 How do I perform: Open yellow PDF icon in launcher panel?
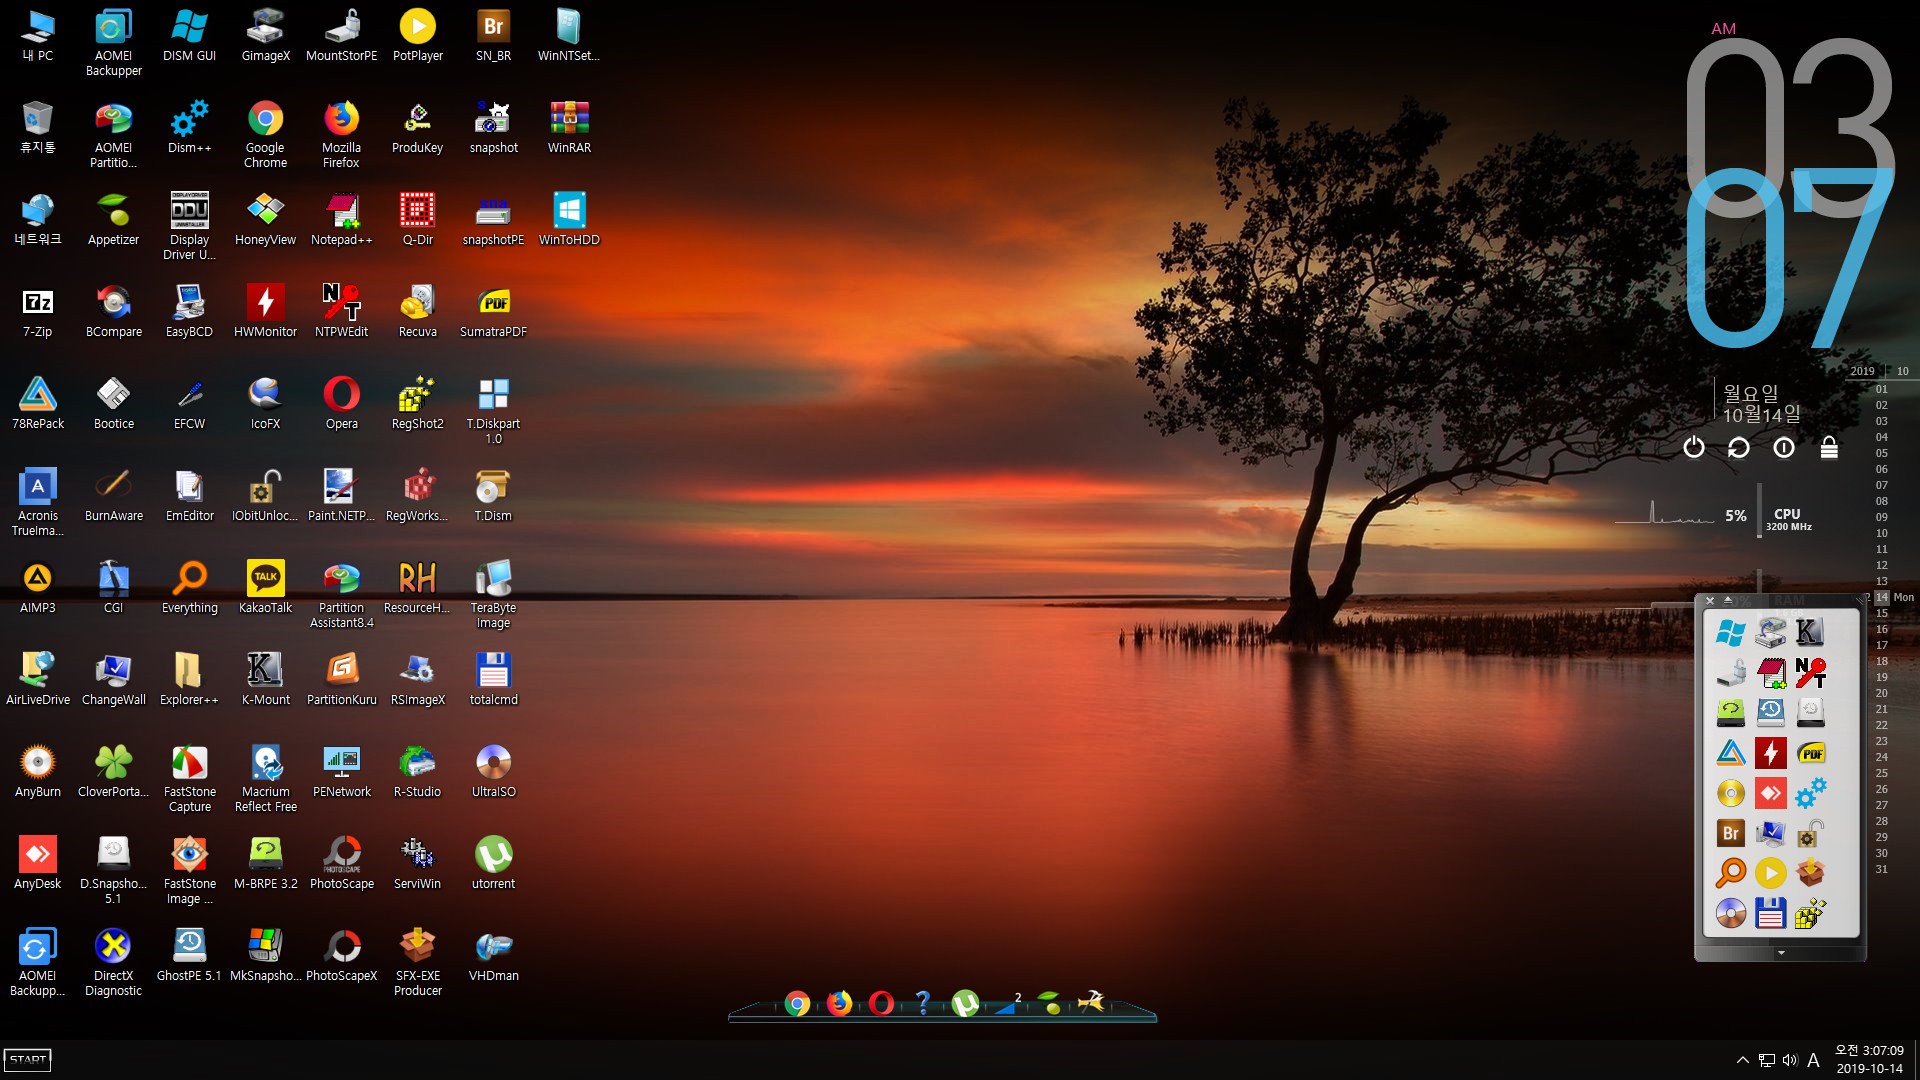pos(1810,752)
